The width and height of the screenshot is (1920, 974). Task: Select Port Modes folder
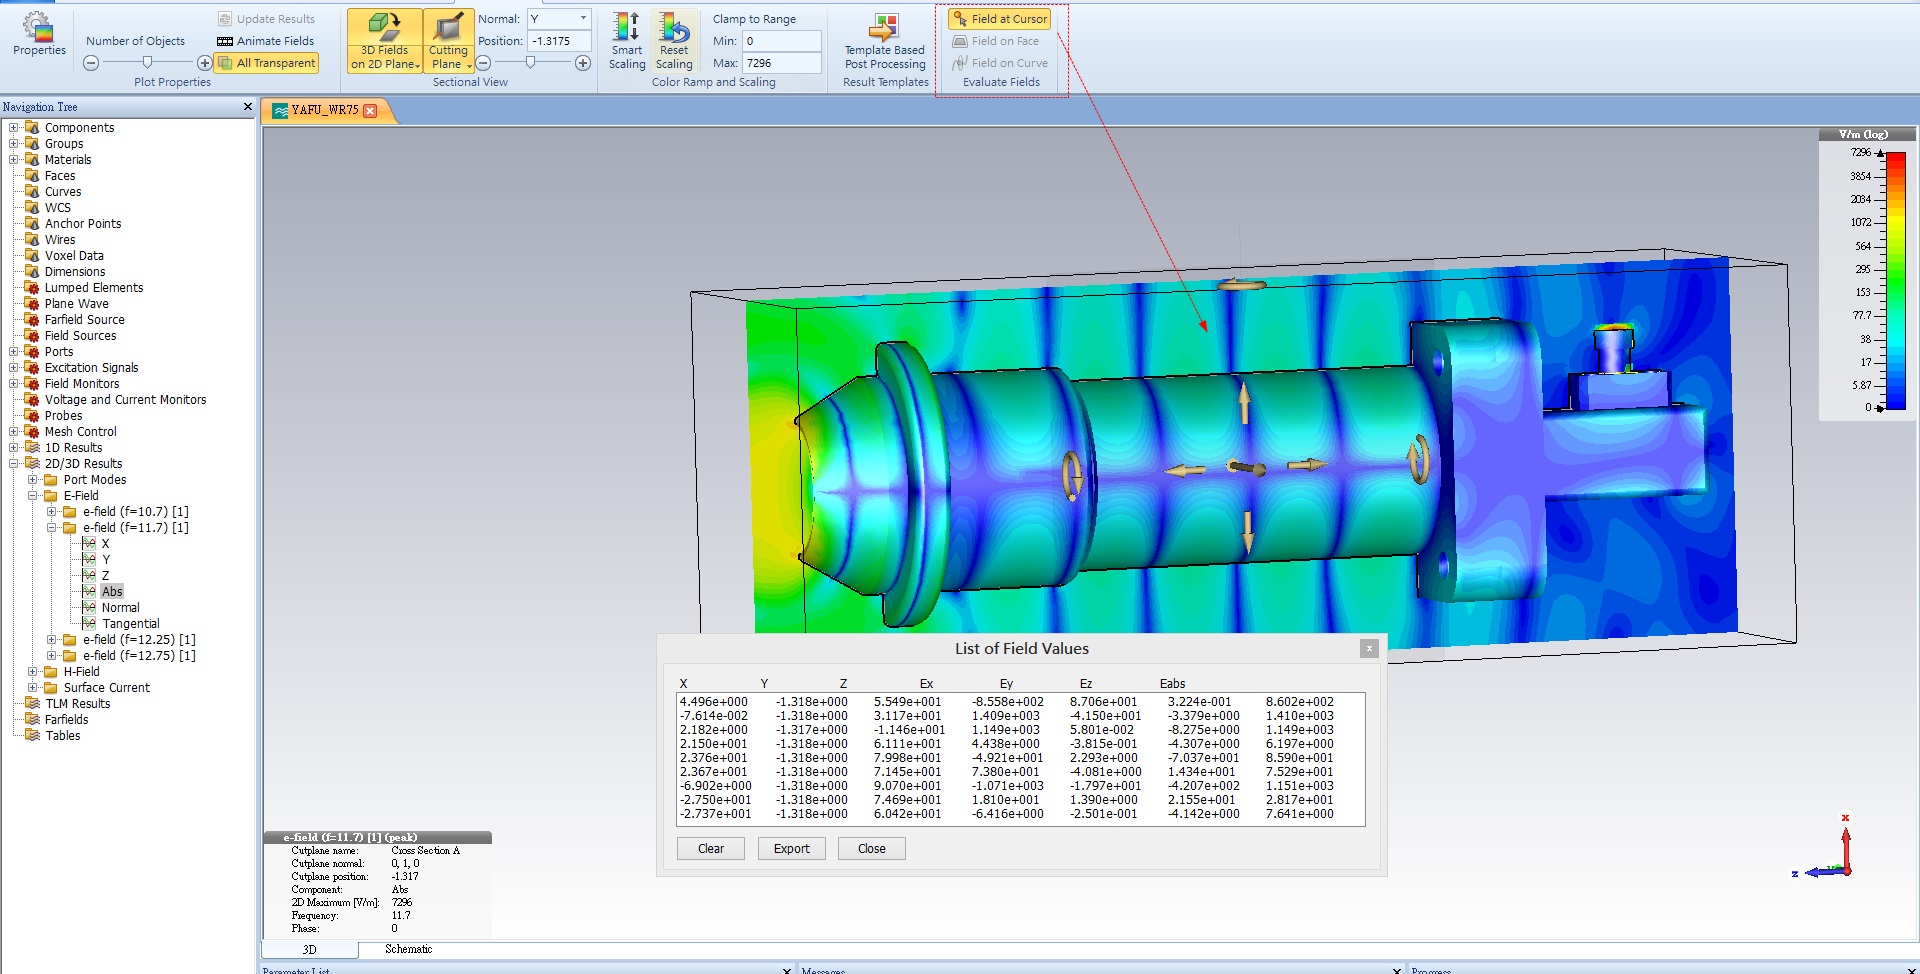(95, 480)
